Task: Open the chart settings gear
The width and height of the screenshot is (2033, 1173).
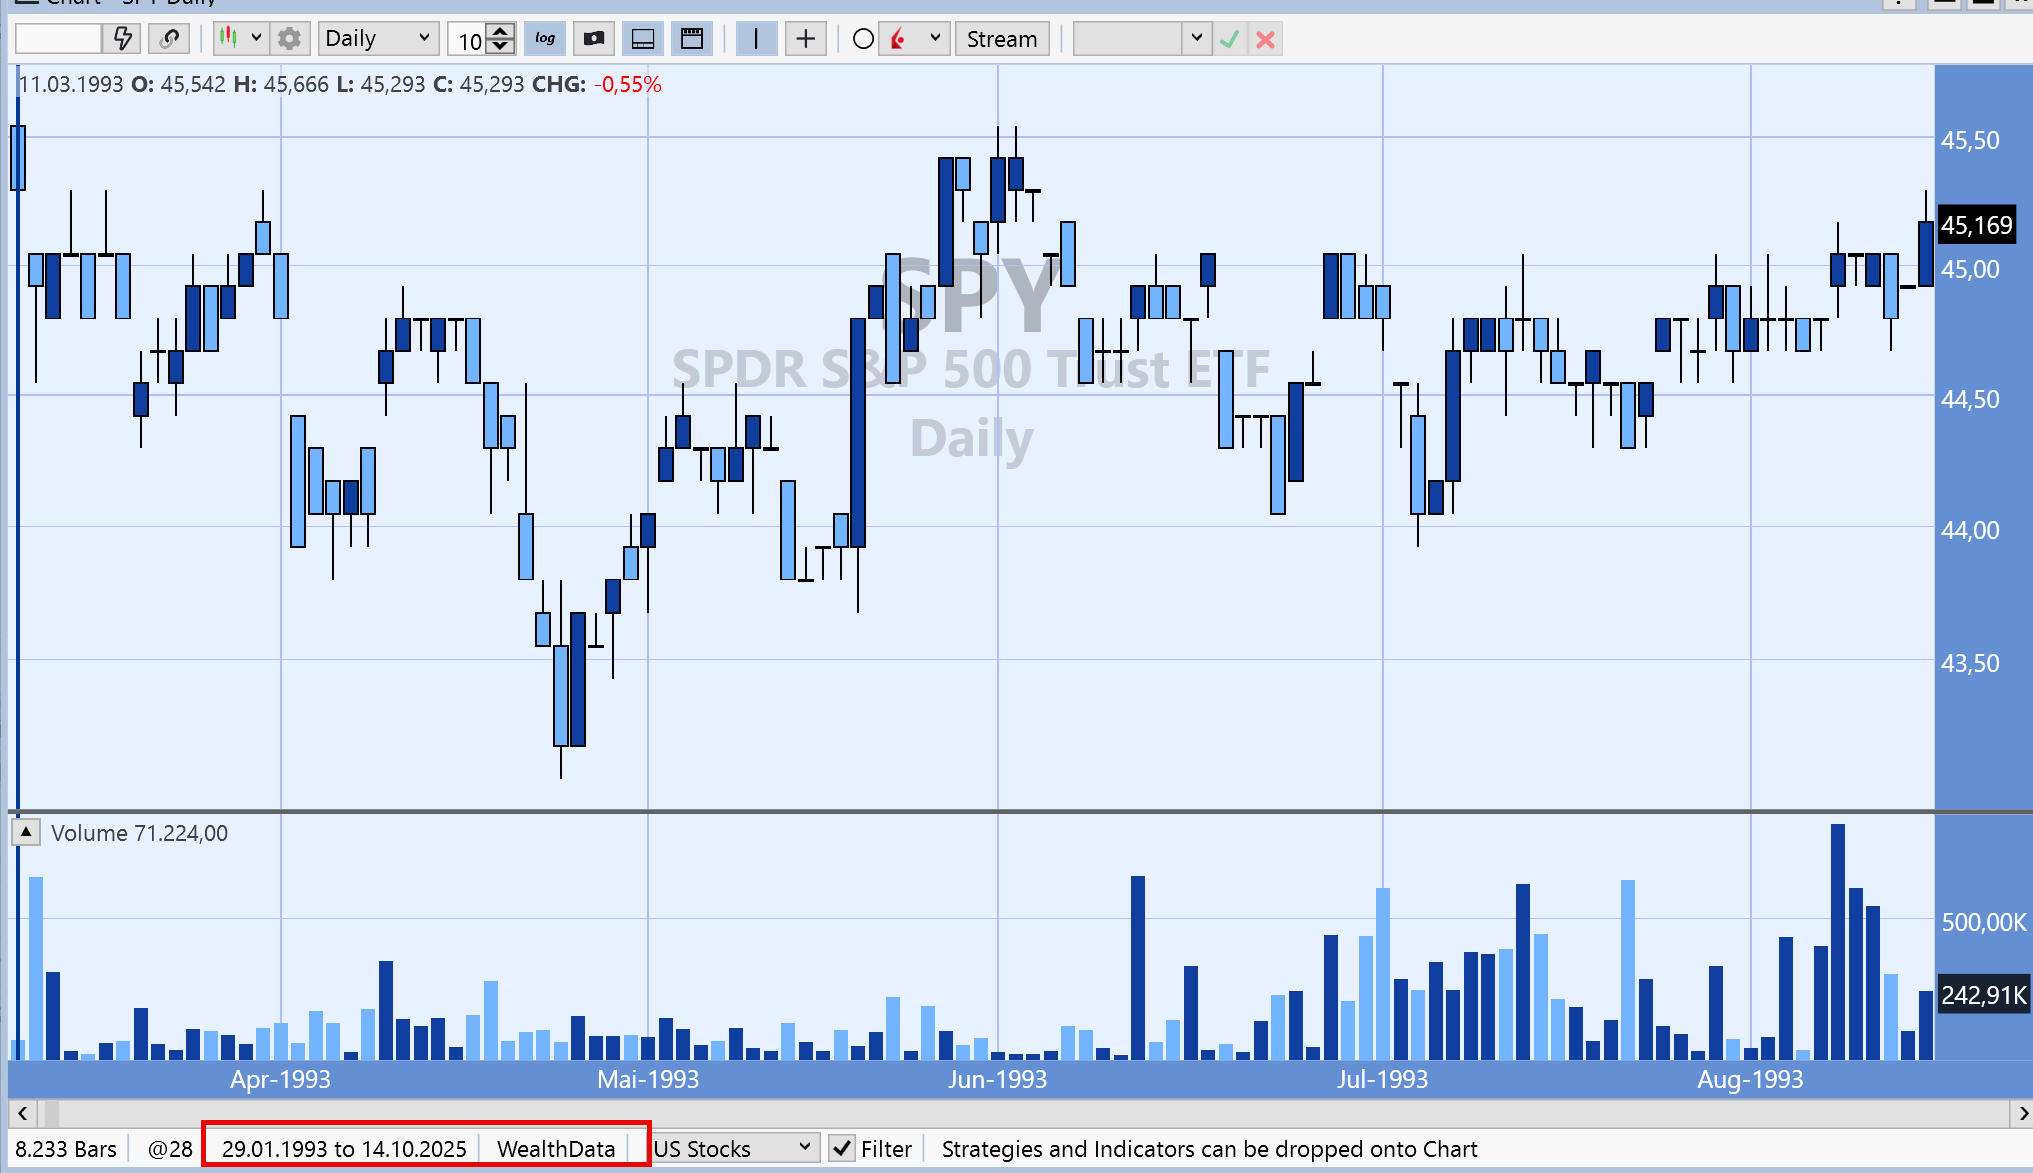Action: [x=290, y=39]
